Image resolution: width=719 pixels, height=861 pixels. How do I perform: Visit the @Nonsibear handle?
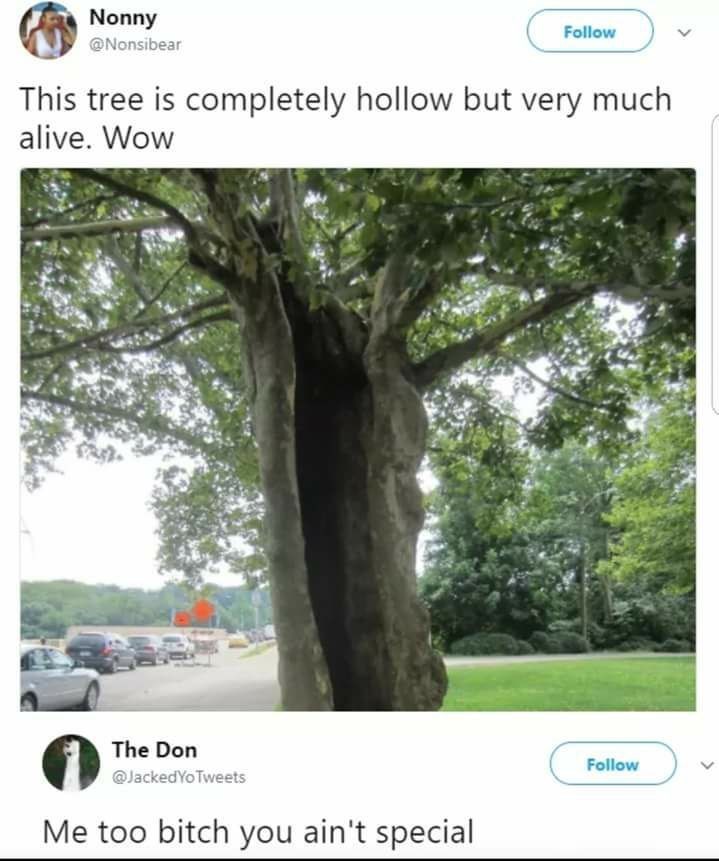click(x=135, y=44)
